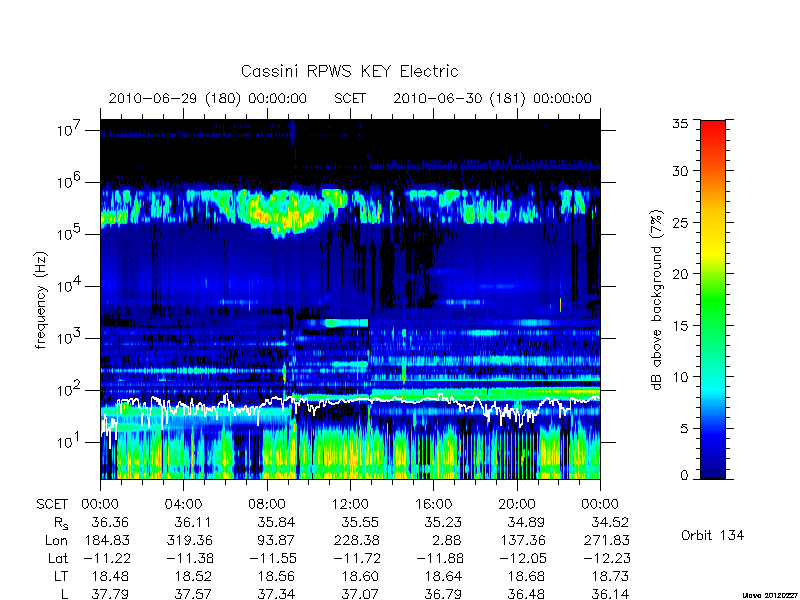800x600 pixels.
Task: Click the 'LT' row label
Action: point(60,576)
